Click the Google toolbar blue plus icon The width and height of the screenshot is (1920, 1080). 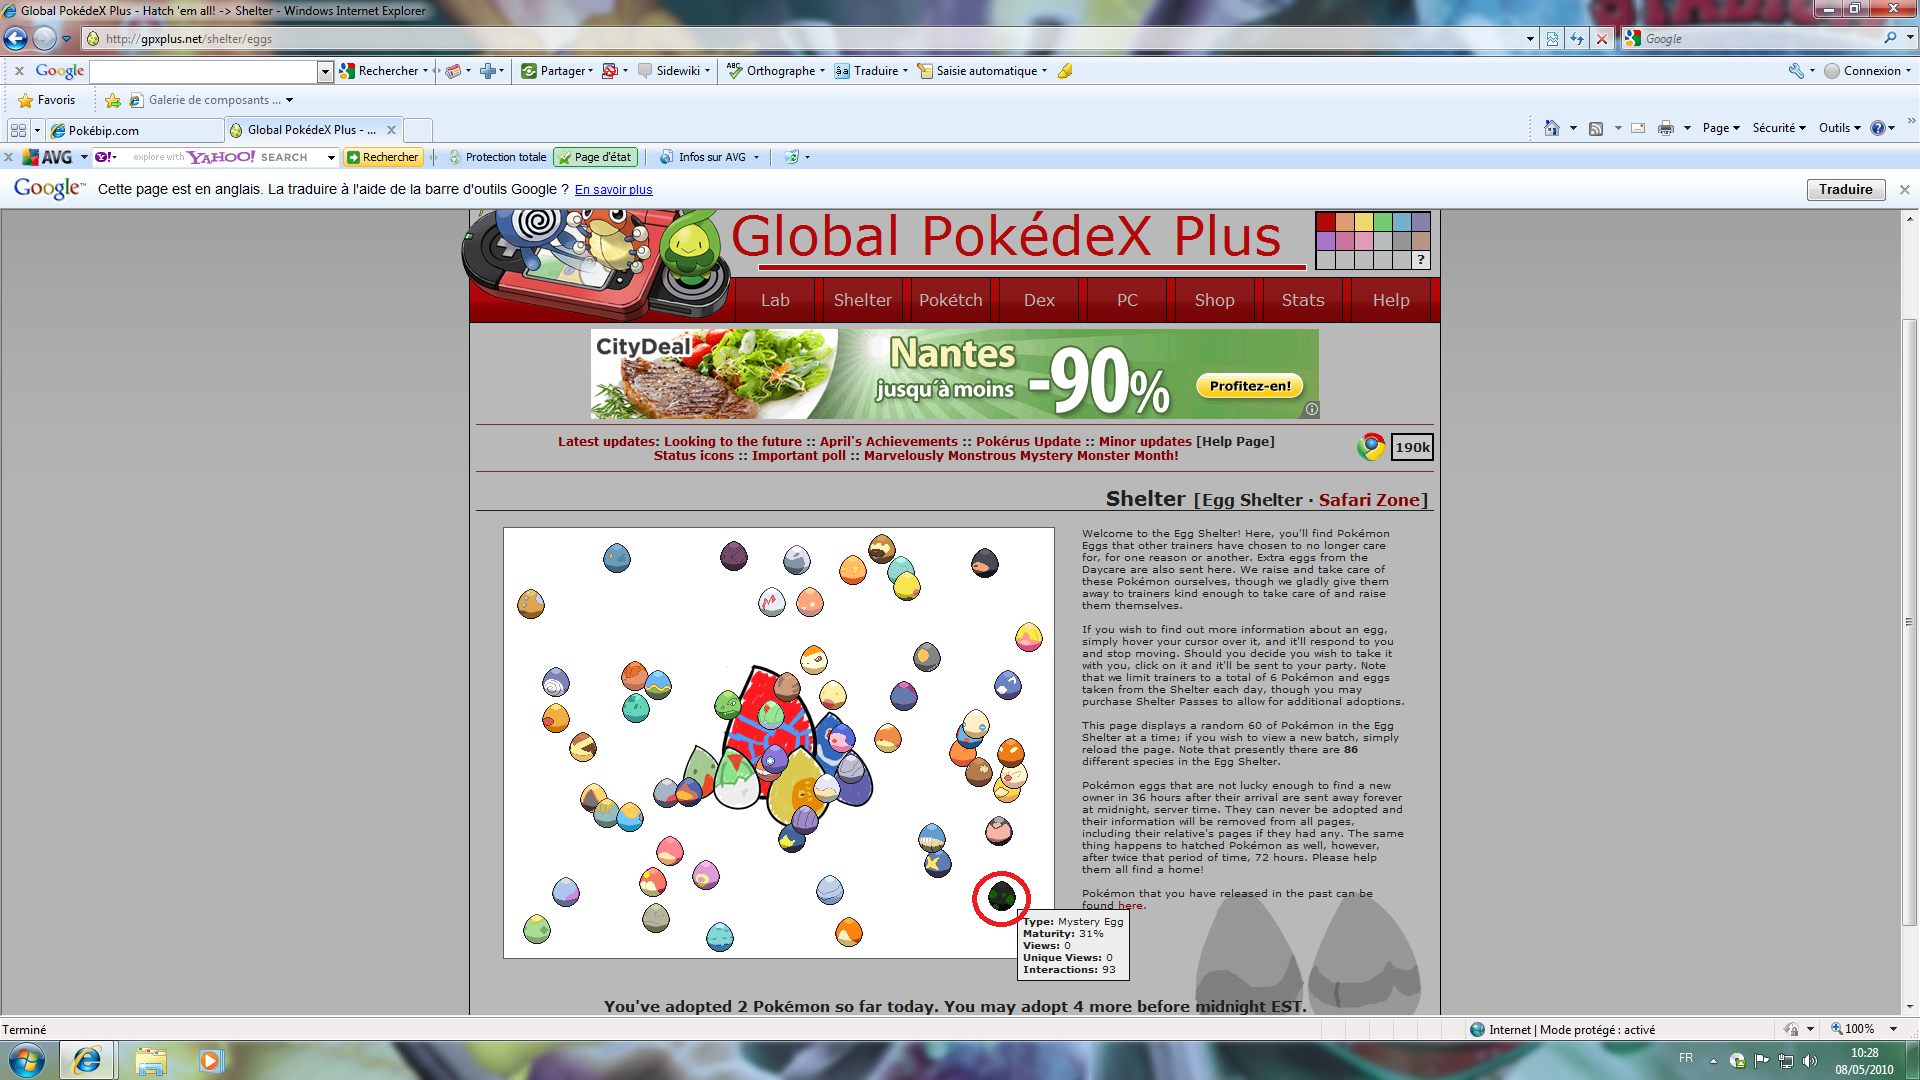tap(488, 71)
